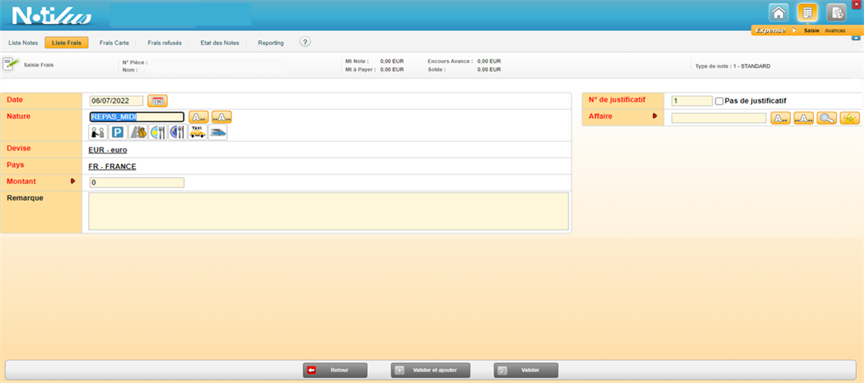Click the 'Mt à Payer :' label
The image size is (864, 383).
tap(361, 70)
